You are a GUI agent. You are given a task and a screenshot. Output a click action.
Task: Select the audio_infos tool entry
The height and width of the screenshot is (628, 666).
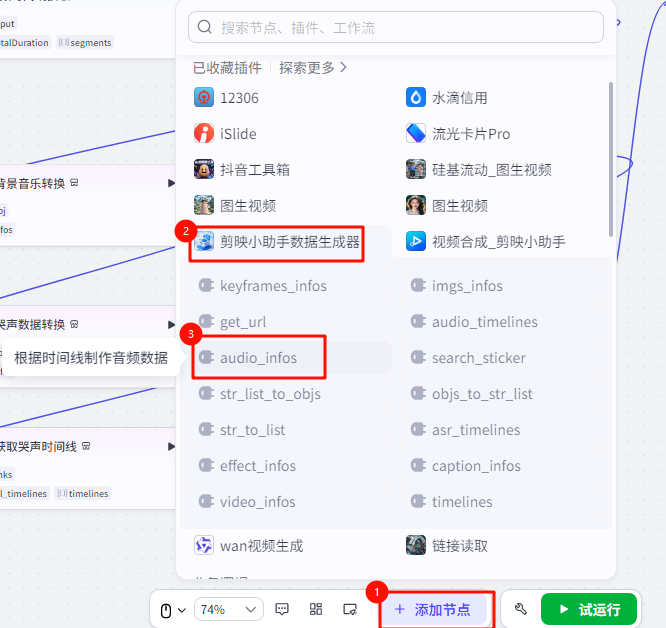pos(258,358)
